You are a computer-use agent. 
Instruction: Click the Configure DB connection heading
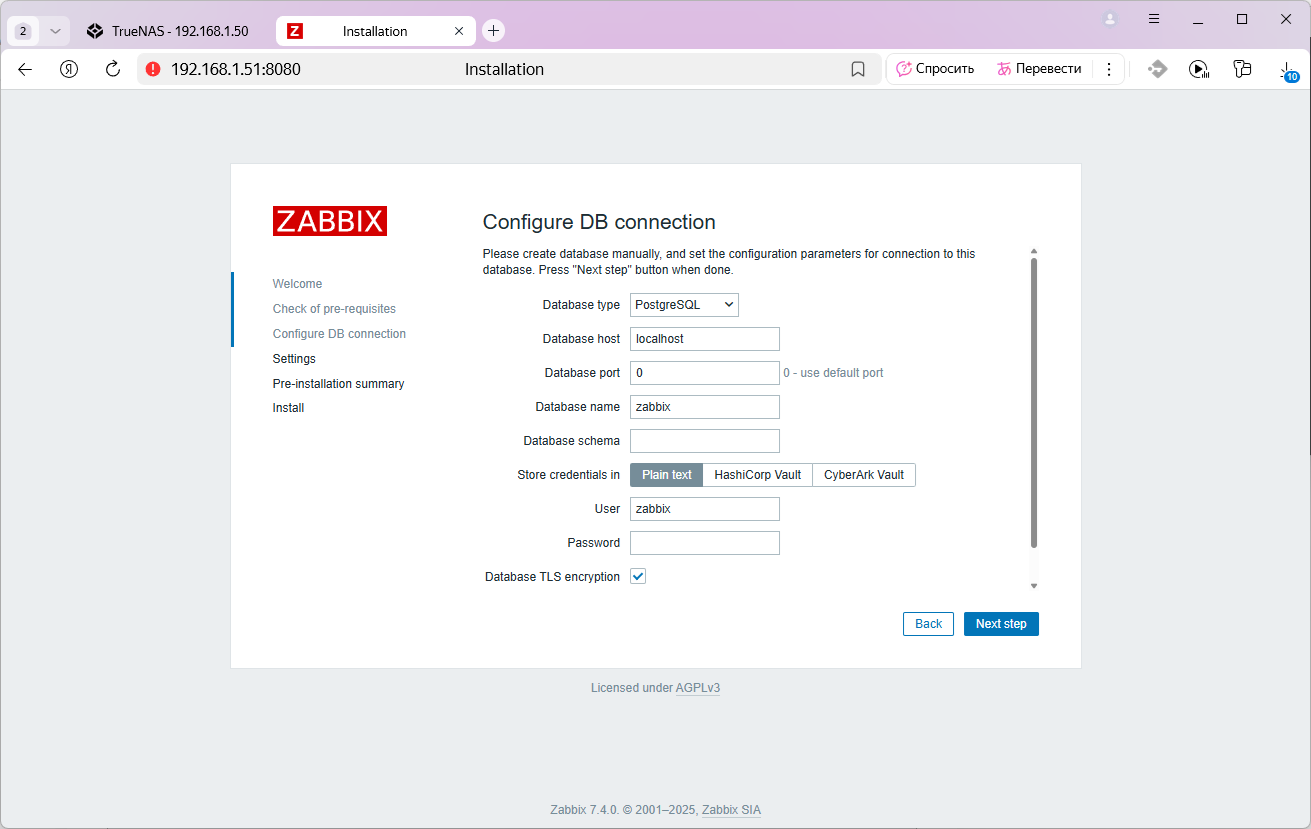(x=599, y=222)
